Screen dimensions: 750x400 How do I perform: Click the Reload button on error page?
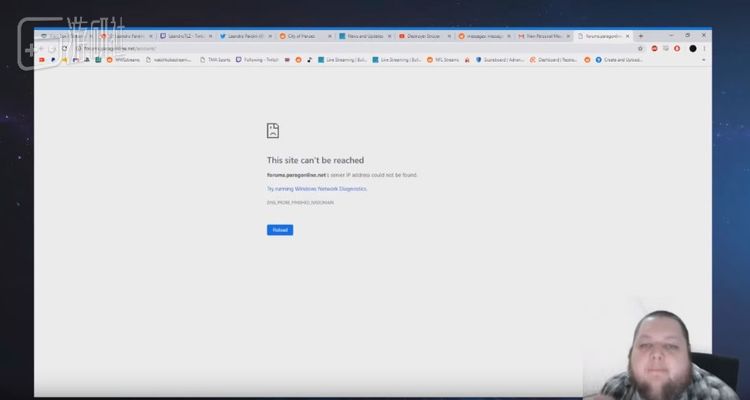tap(280, 230)
